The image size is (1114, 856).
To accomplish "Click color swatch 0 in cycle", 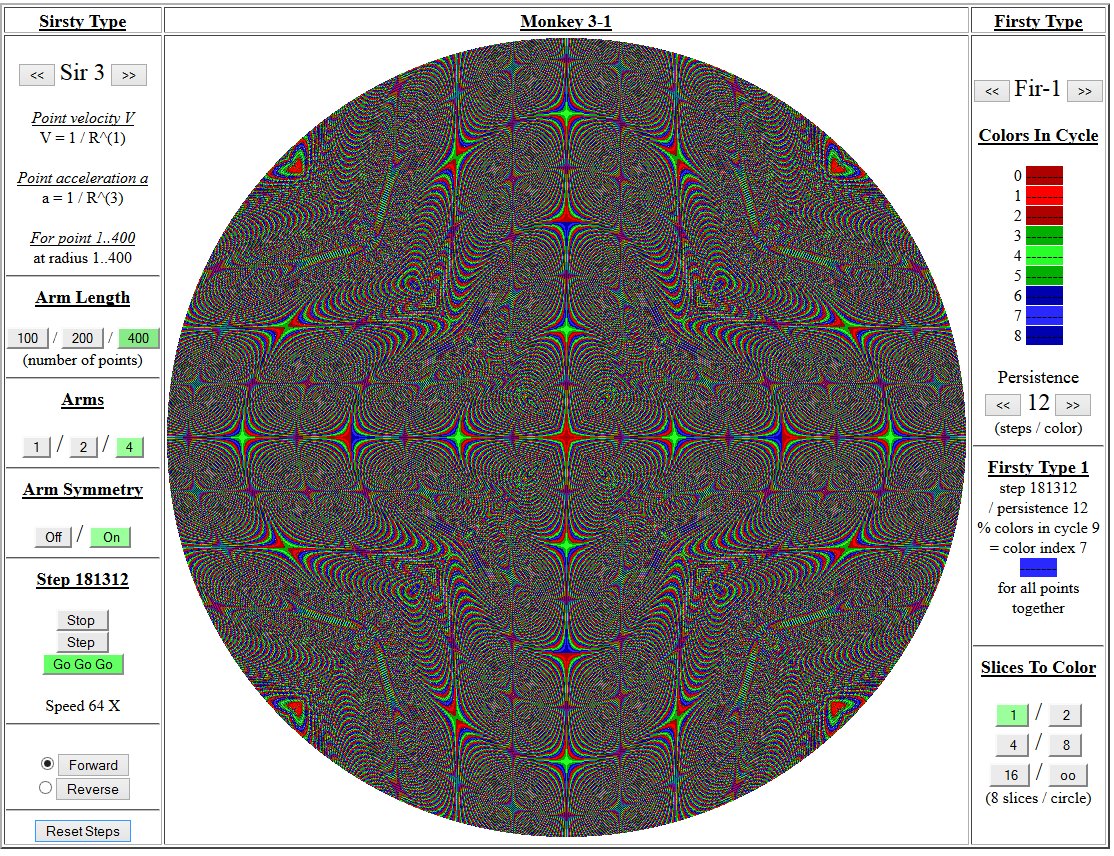I will coord(1044,175).
